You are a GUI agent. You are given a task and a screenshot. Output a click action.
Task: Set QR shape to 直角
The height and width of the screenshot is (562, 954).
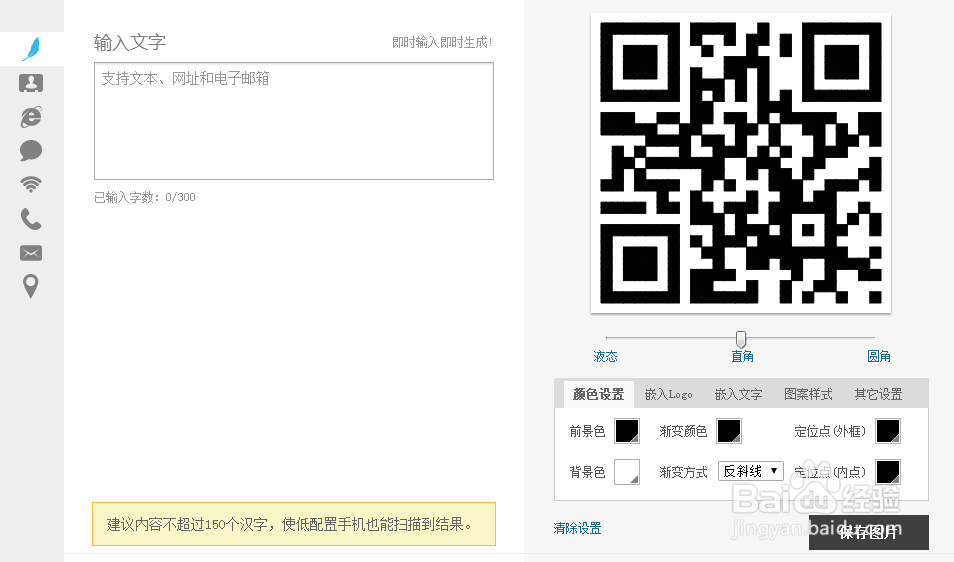point(742,356)
